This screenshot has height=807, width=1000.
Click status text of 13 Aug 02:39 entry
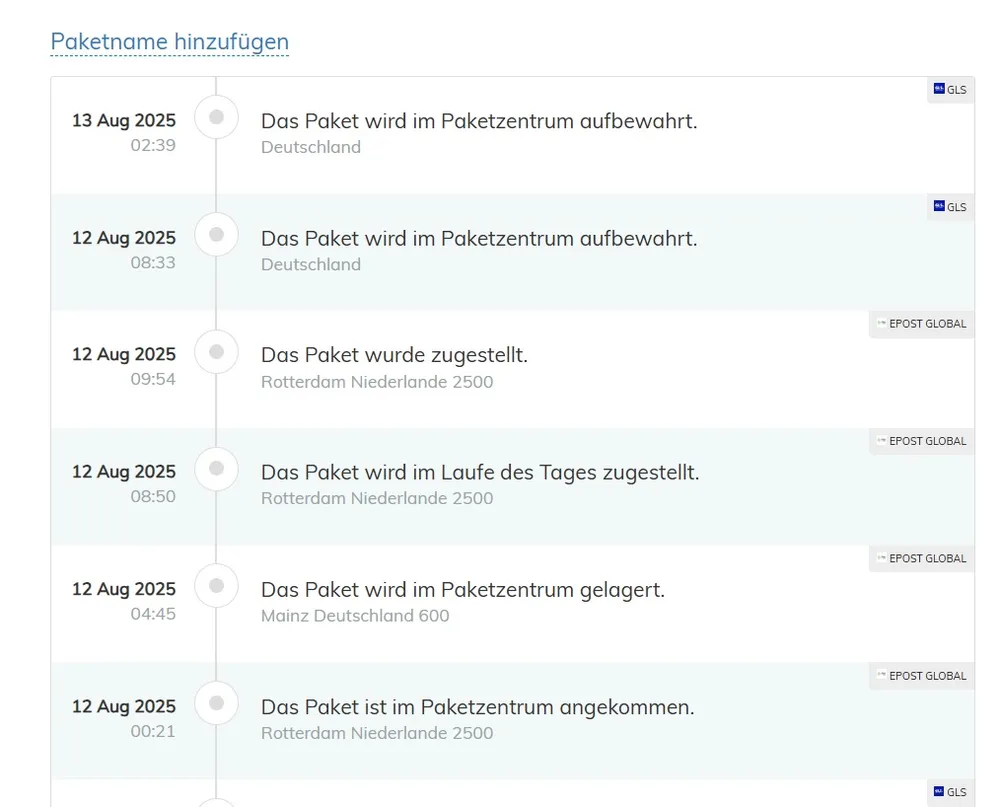pos(479,121)
